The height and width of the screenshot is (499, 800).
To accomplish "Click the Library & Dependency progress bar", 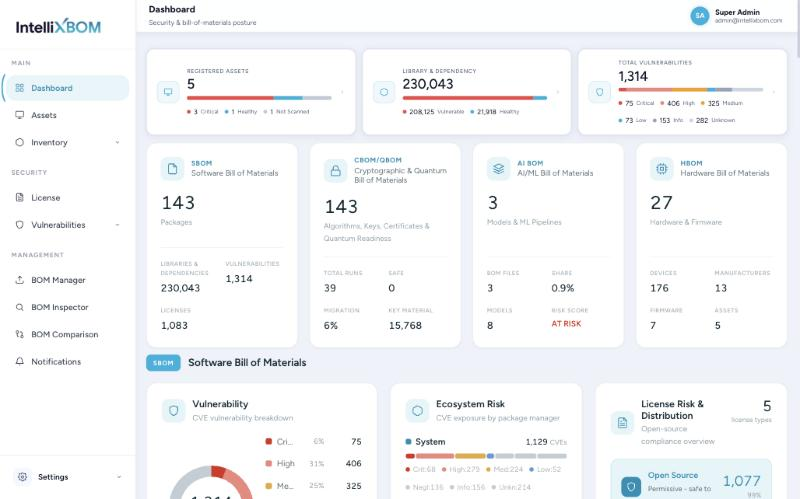I will [475, 98].
